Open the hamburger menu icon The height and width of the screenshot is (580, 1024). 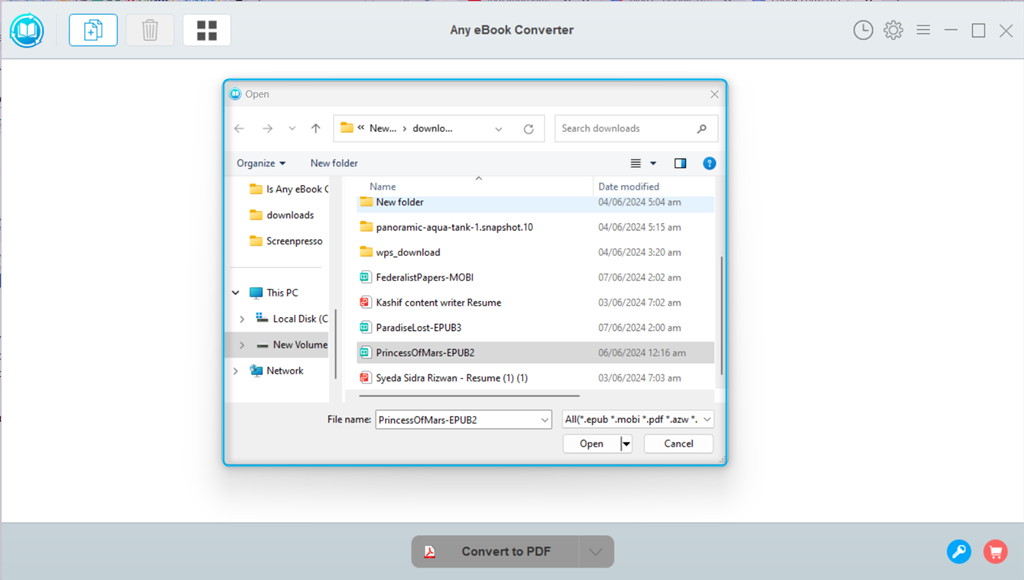click(923, 30)
